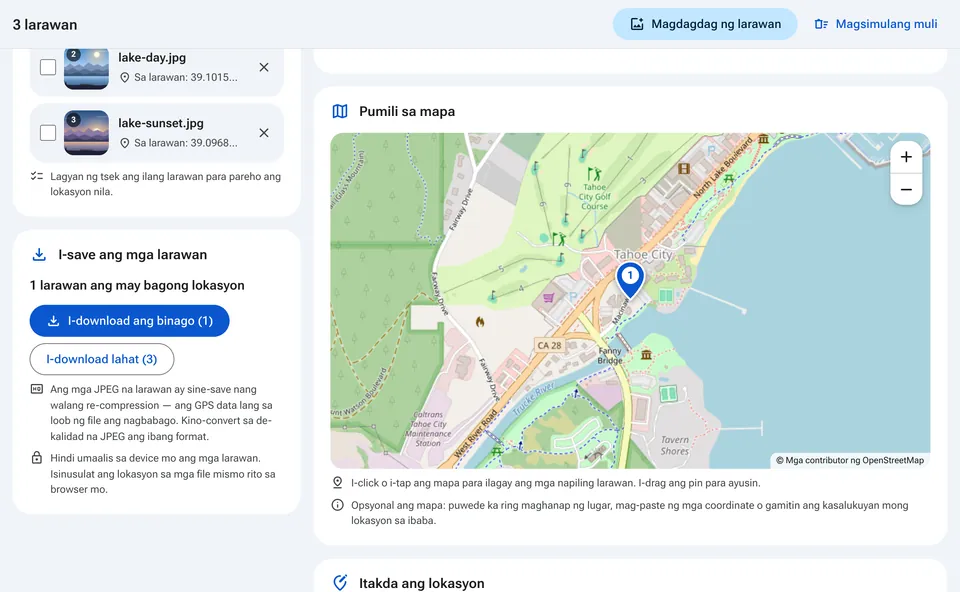Click the map icon beside Pumili sa mapa

[x=340, y=111]
